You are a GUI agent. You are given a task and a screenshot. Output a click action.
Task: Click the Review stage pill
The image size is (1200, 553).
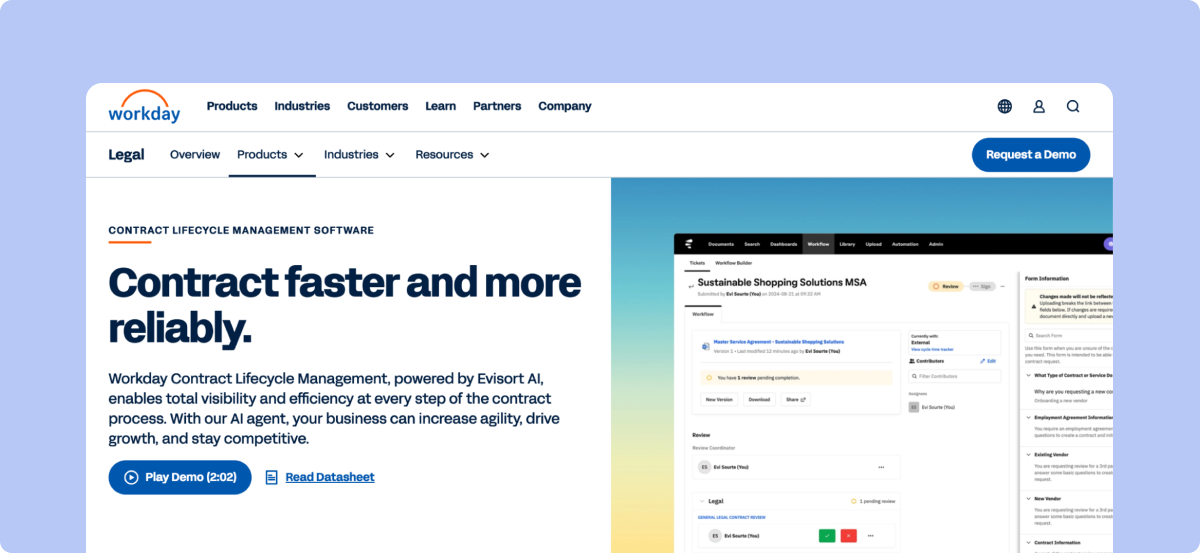(946, 286)
